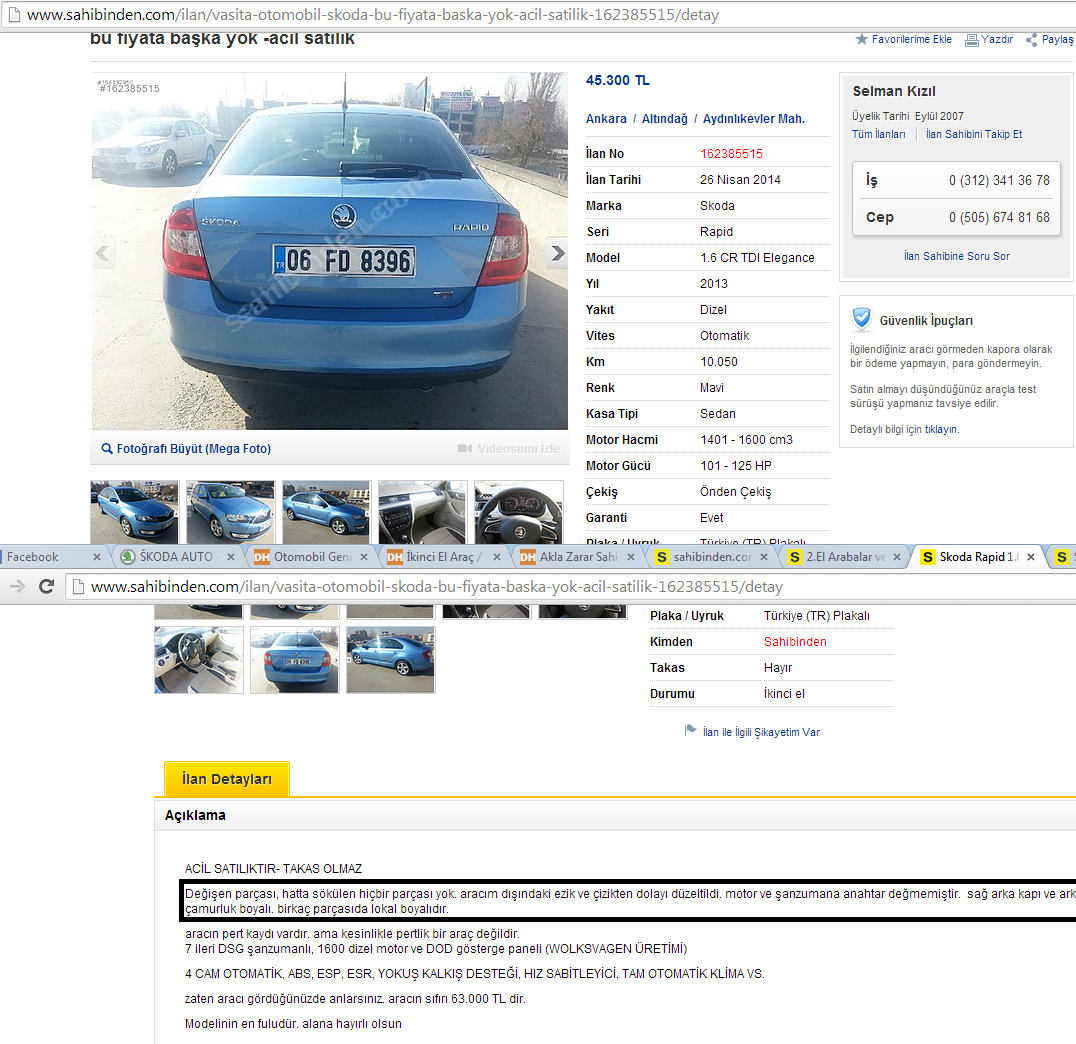This screenshot has height=1044, width=1076.
Task: Click the gearbox value Otomatik
Action: click(725, 336)
